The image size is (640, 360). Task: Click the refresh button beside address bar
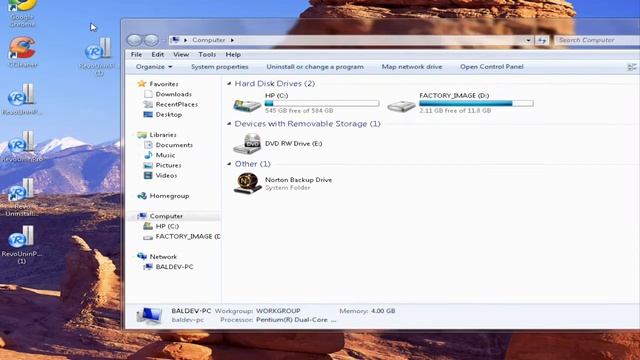[x=542, y=40]
